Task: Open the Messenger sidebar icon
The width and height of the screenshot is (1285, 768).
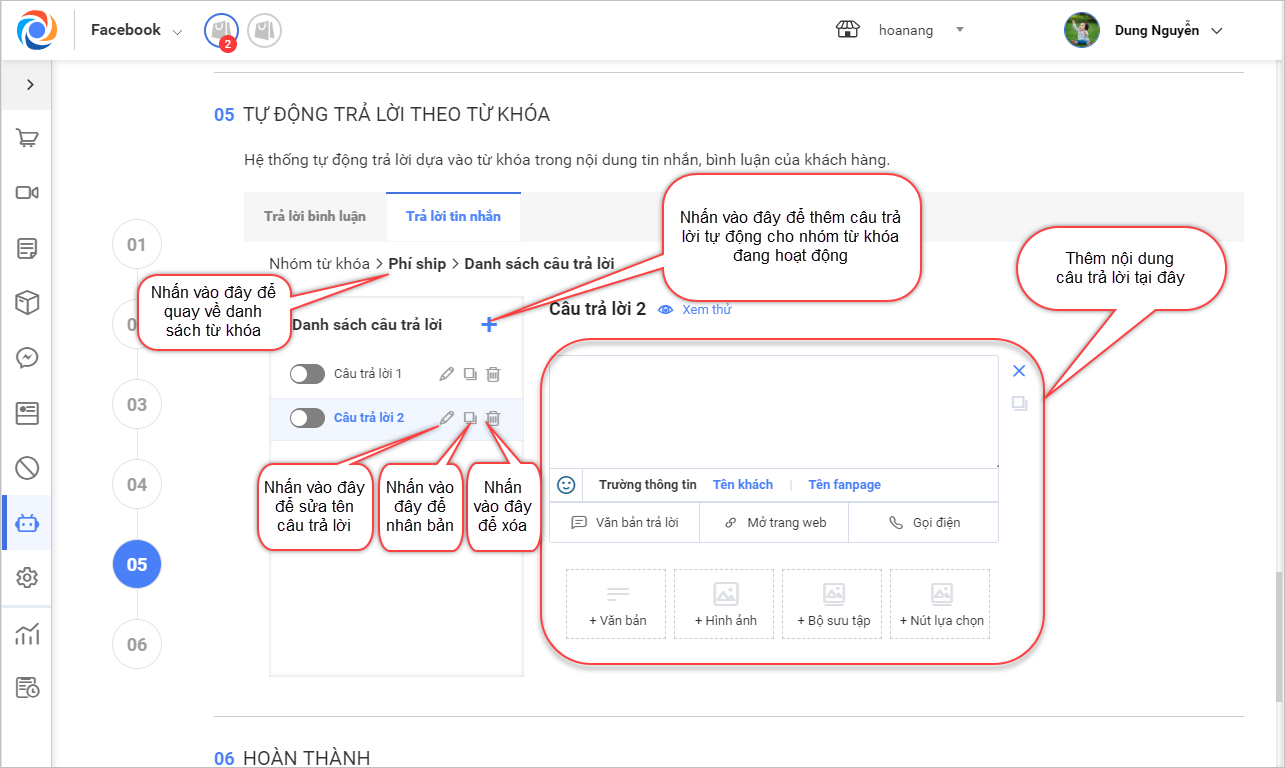Action: coord(27,357)
